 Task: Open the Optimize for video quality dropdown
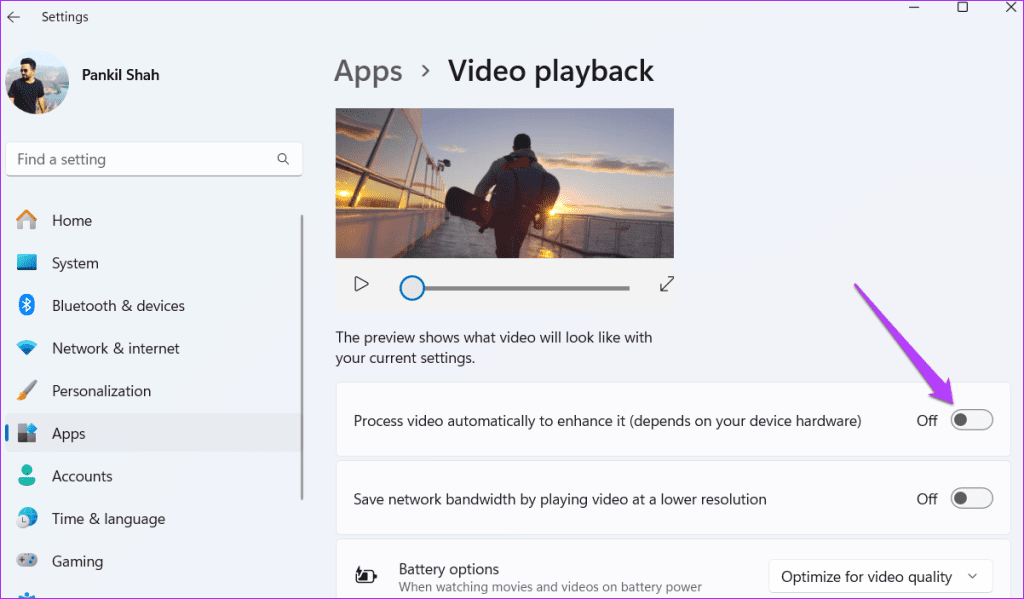(880, 576)
